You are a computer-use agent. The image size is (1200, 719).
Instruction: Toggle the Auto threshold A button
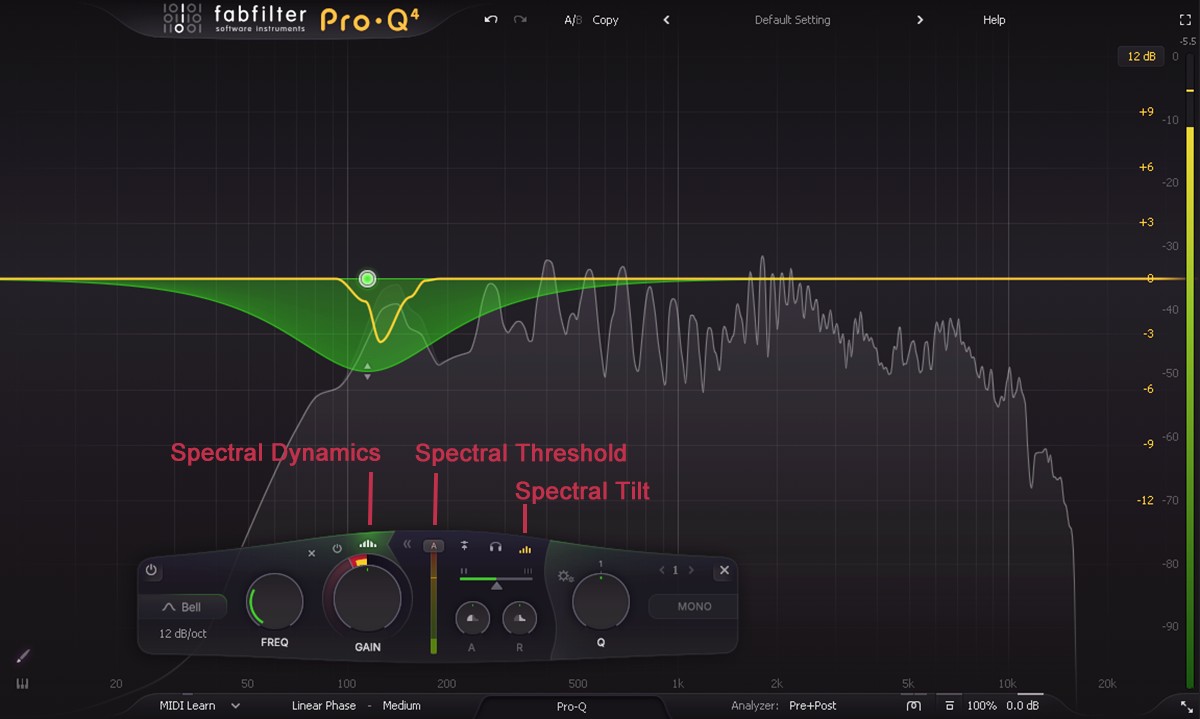[434, 546]
